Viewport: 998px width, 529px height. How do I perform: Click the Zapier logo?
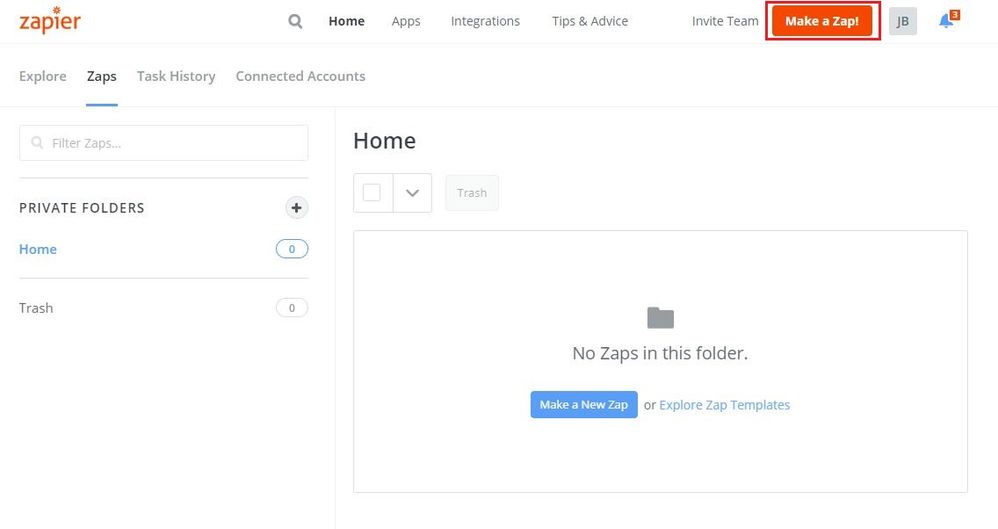coord(50,21)
